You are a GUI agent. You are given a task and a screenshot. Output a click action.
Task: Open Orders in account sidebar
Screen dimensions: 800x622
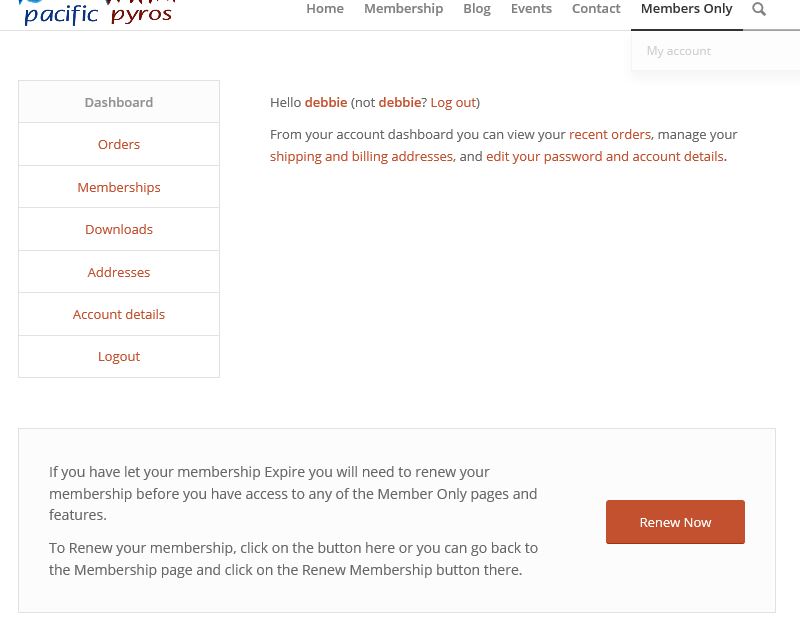pyautogui.click(x=119, y=144)
